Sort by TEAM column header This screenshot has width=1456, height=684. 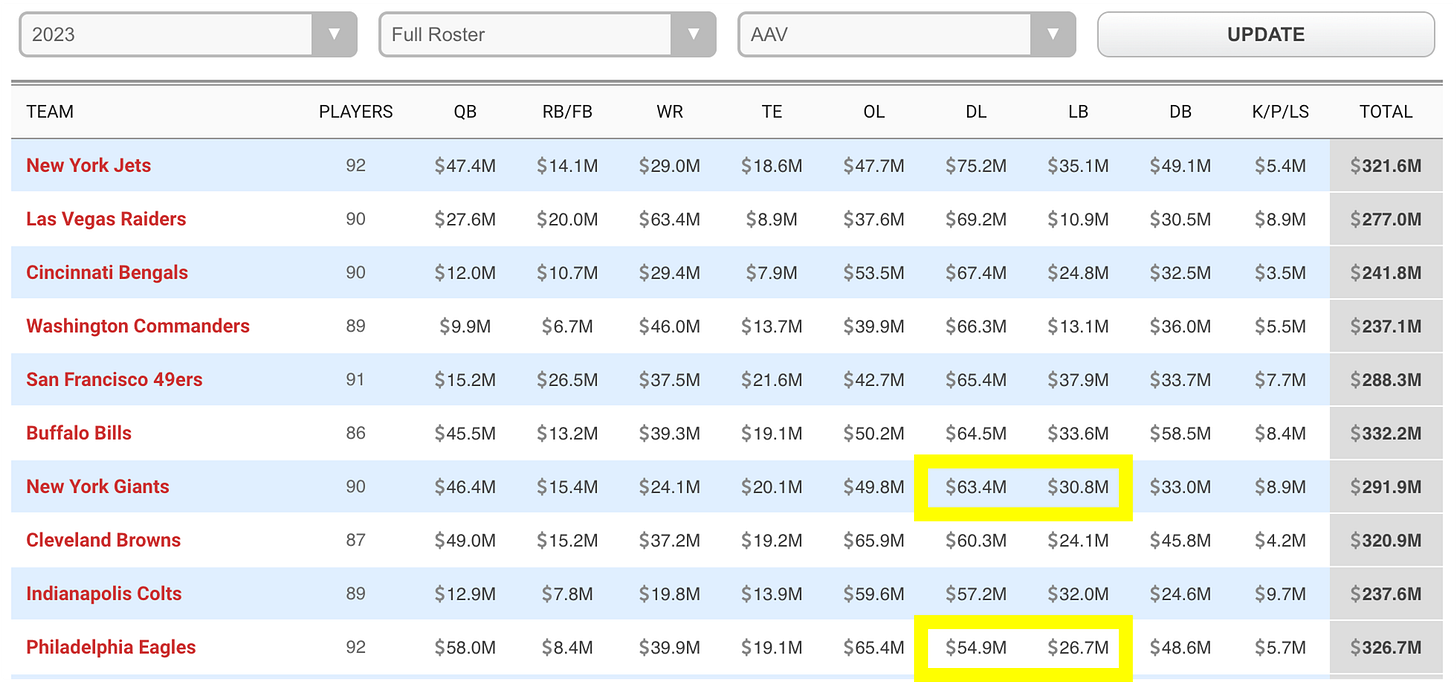(x=50, y=112)
